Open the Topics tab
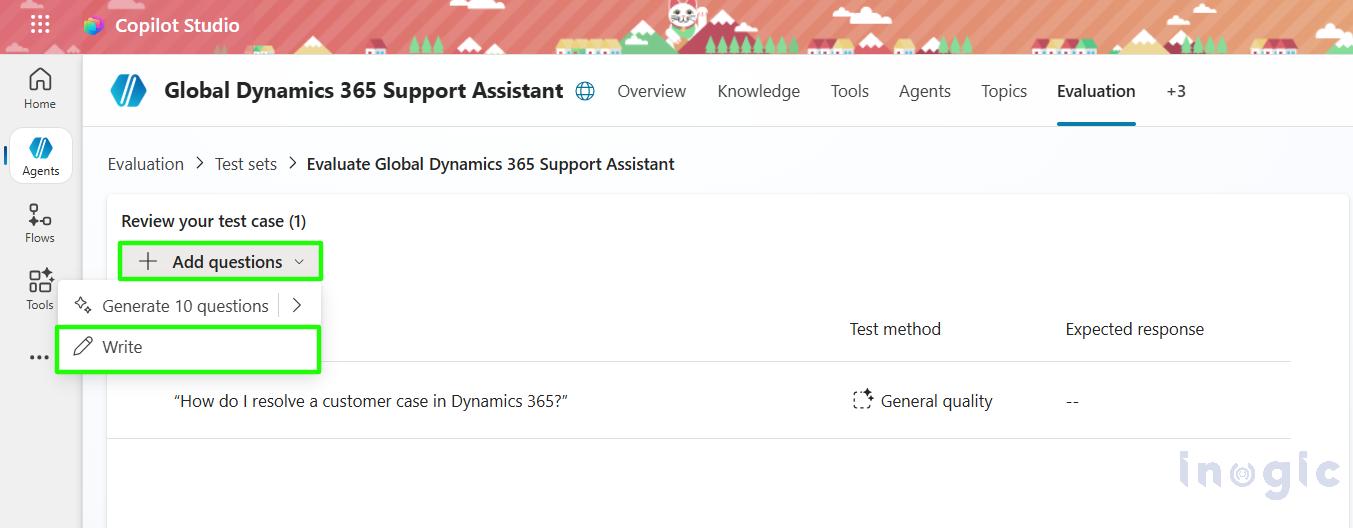1353x528 pixels. tap(1004, 91)
